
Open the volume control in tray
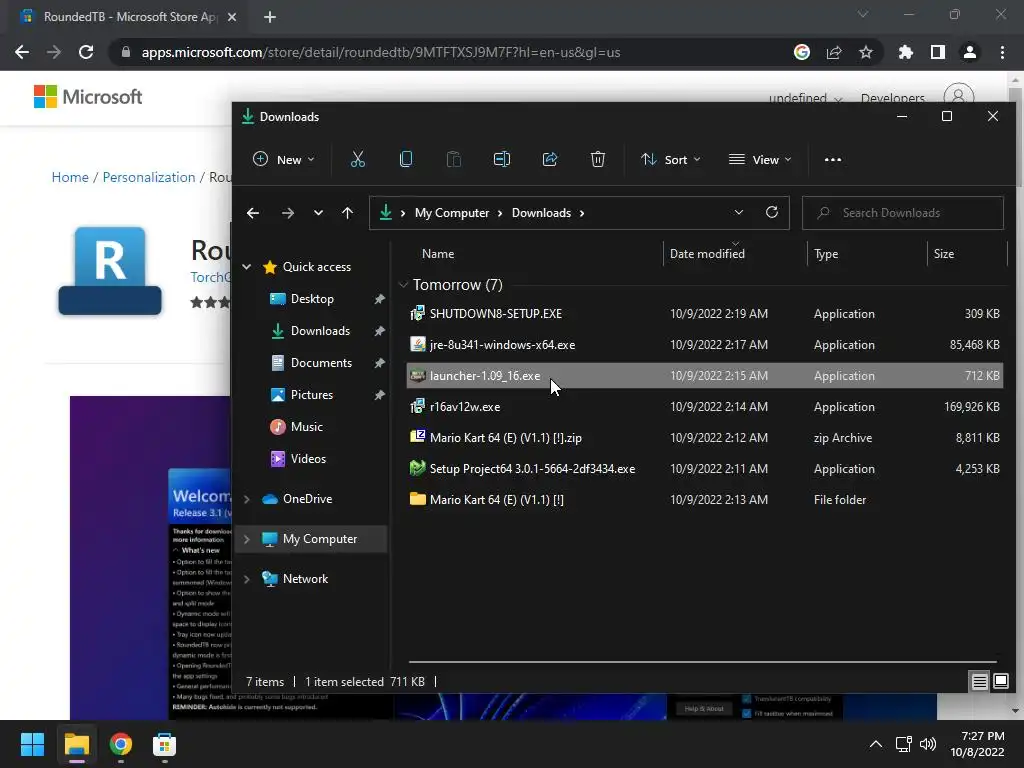click(x=928, y=744)
